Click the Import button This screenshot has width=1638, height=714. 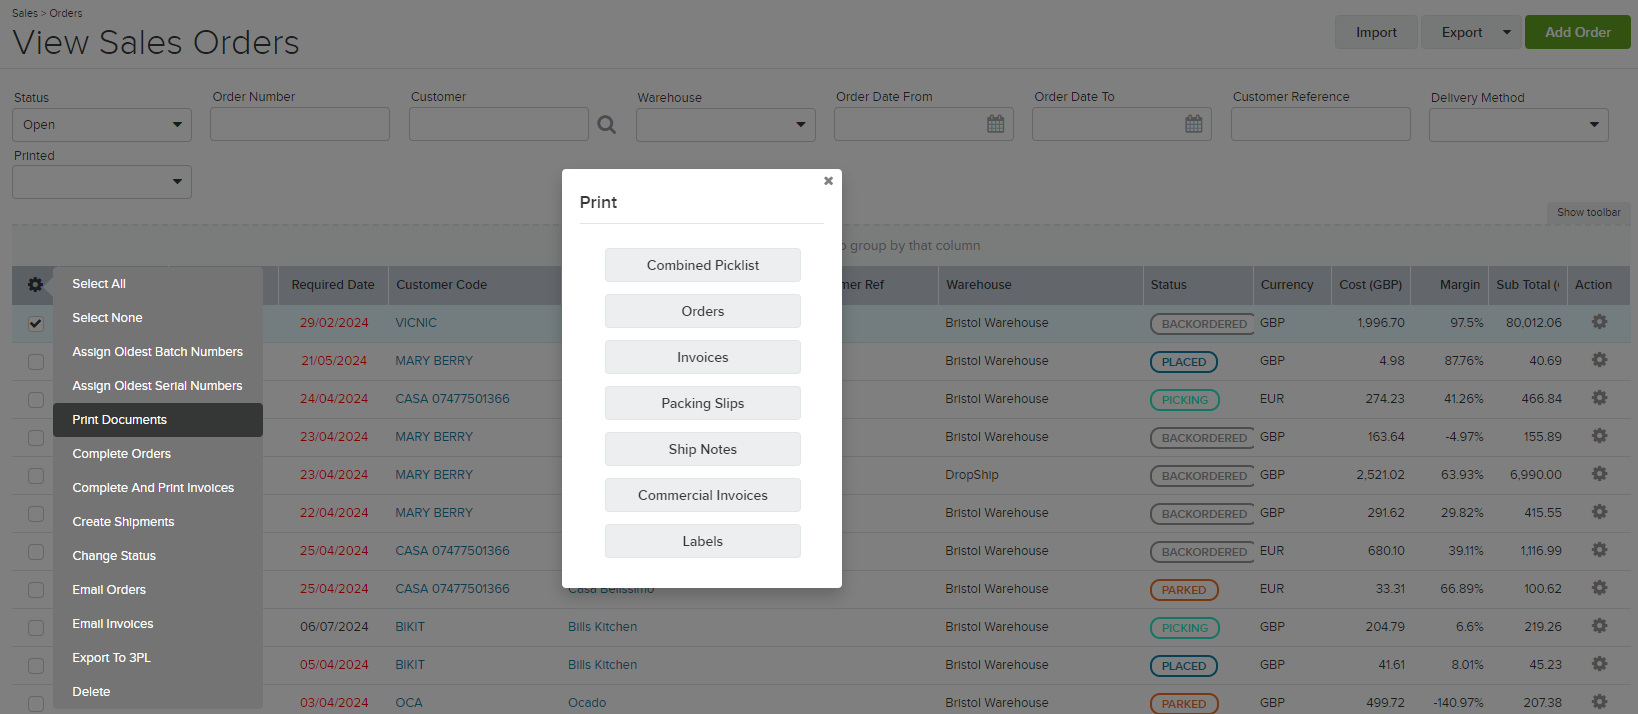point(1376,32)
